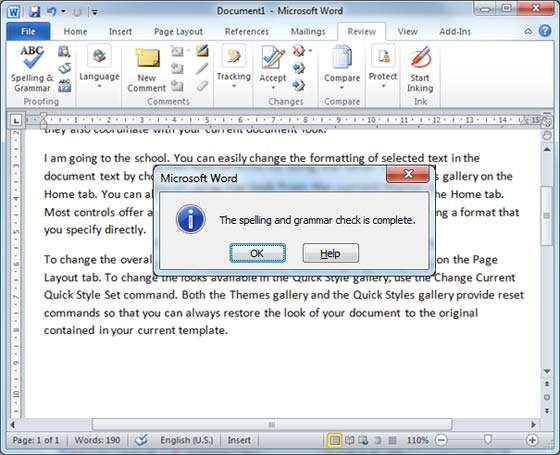
Task: Click the Reject change icon
Action: point(299,51)
